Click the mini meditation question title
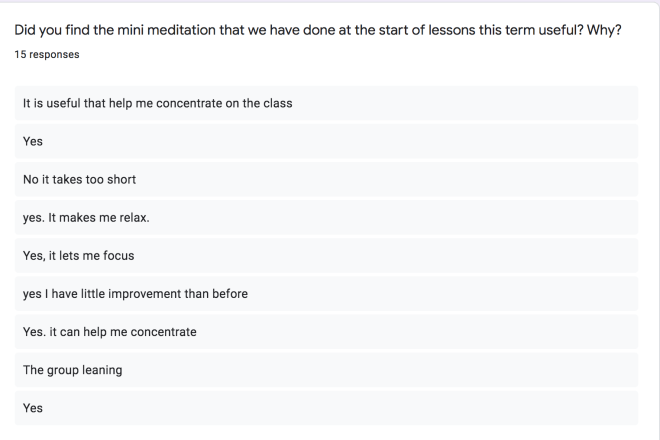Screen dimensions: 660x440 (x=317, y=32)
